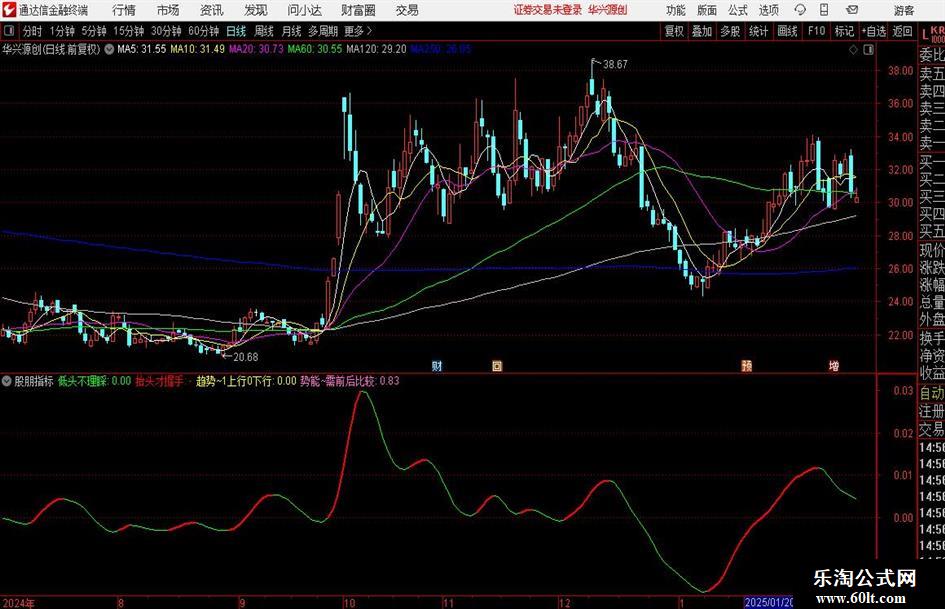945x609 pixels.
Task: Open the 问小达 menu
Action: pos(304,10)
